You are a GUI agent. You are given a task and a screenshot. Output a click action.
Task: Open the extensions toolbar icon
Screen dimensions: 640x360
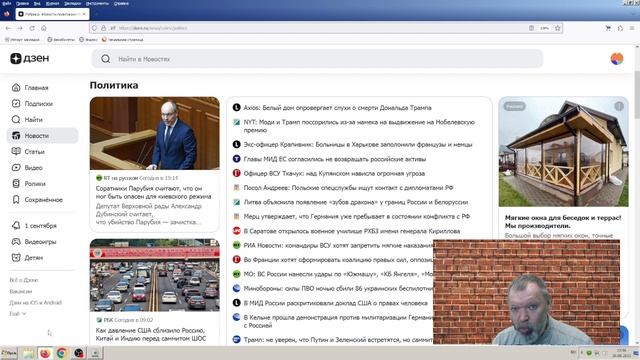coord(620,28)
